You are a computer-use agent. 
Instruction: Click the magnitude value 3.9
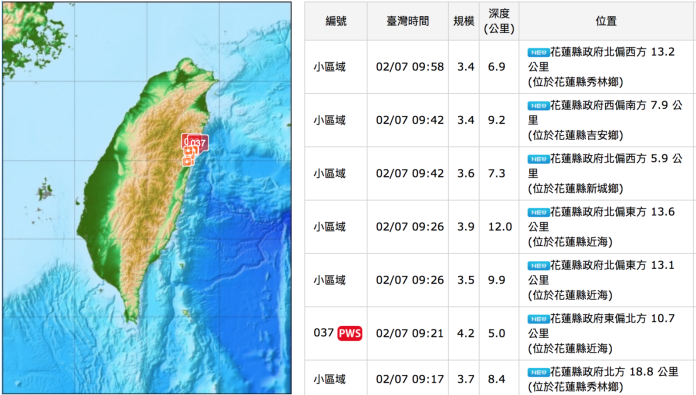click(466, 227)
